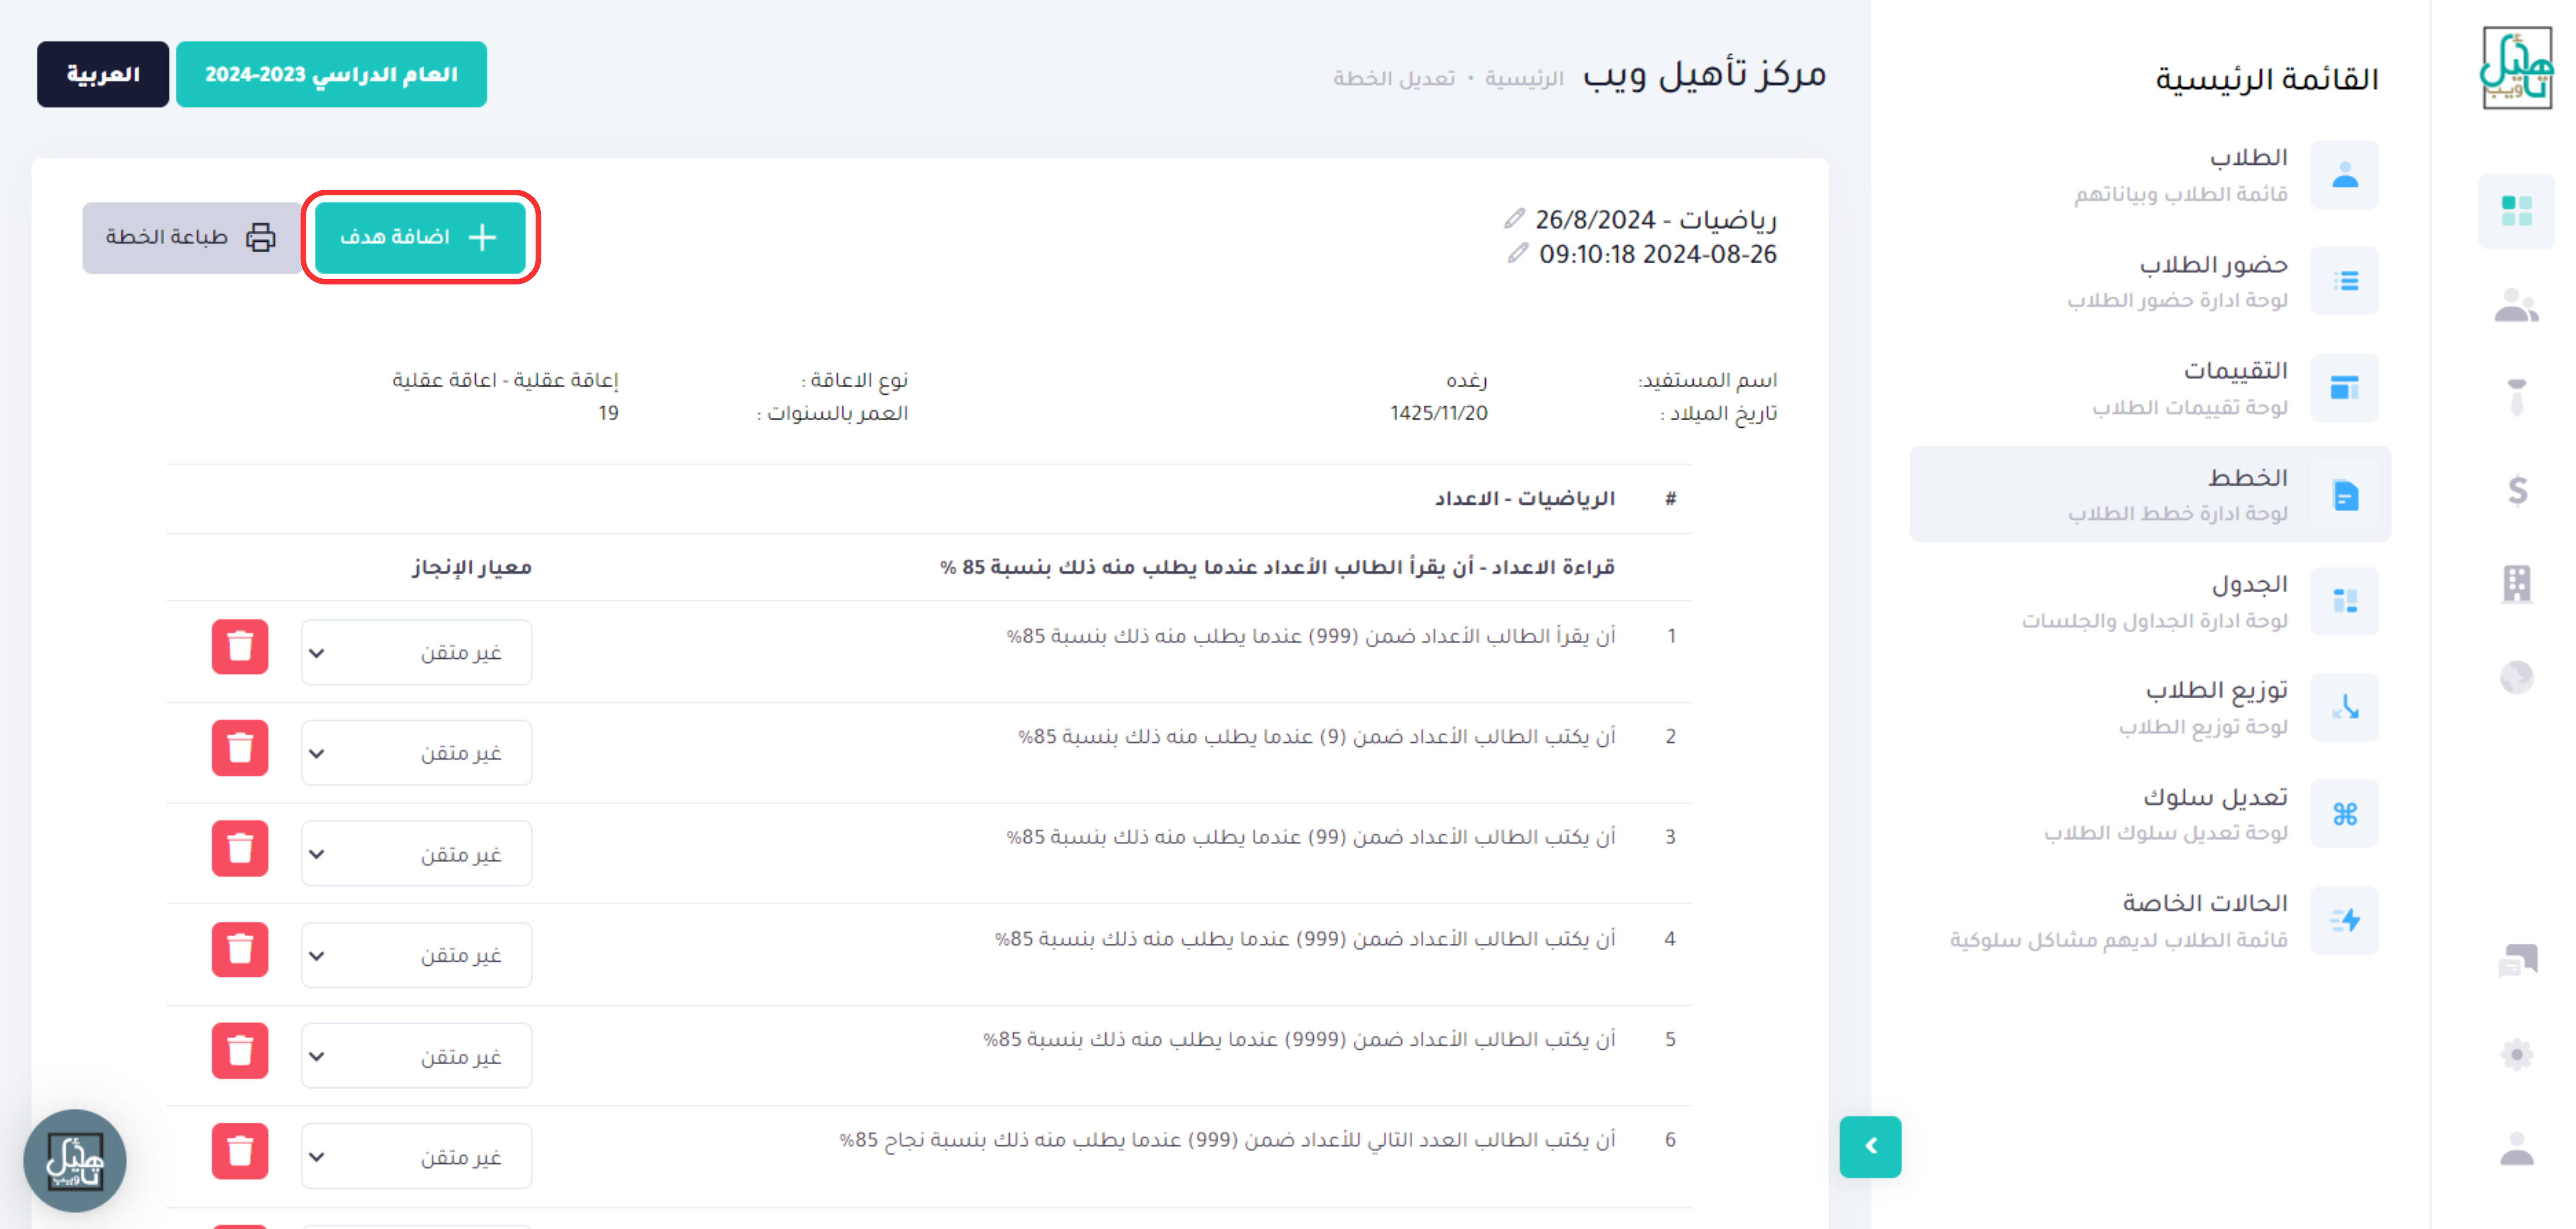Viewport: 2576px width, 1229px height.
Task: Click the birth date value 1425/11/20
Action: [x=1438, y=413]
